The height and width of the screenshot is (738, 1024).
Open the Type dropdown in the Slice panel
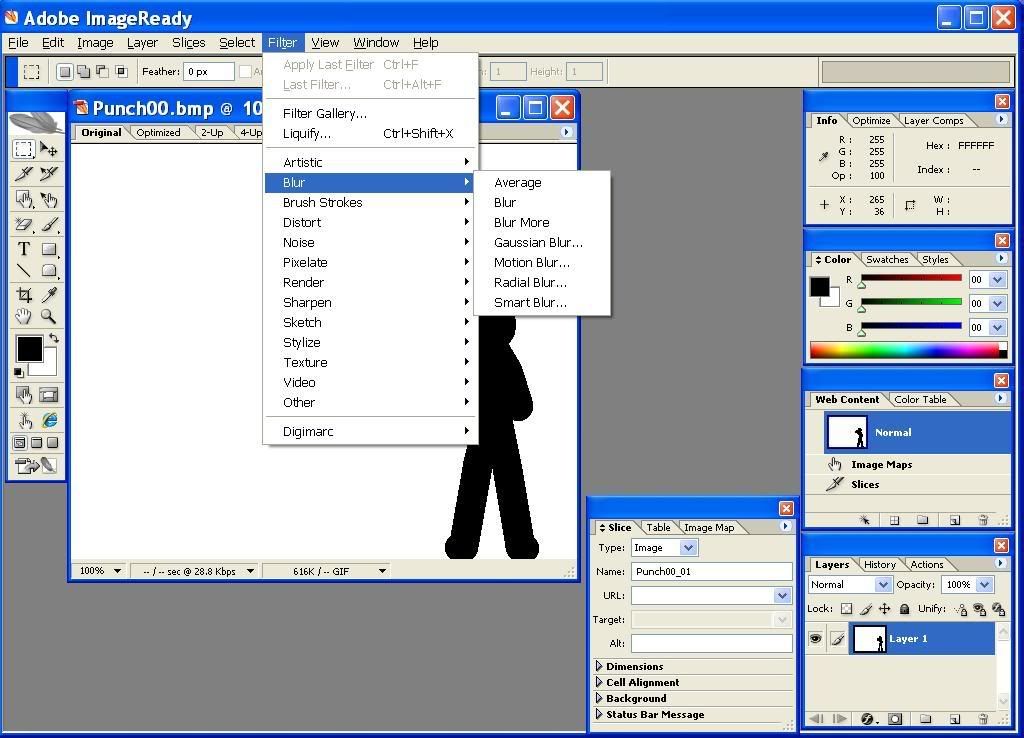[x=686, y=547]
